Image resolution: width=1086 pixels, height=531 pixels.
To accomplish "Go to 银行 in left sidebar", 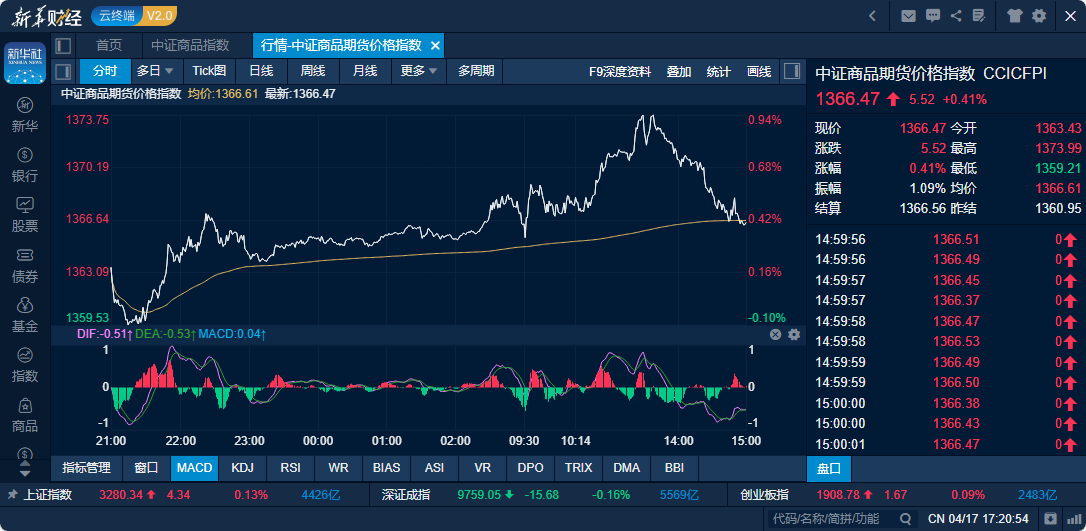I will point(25,165).
